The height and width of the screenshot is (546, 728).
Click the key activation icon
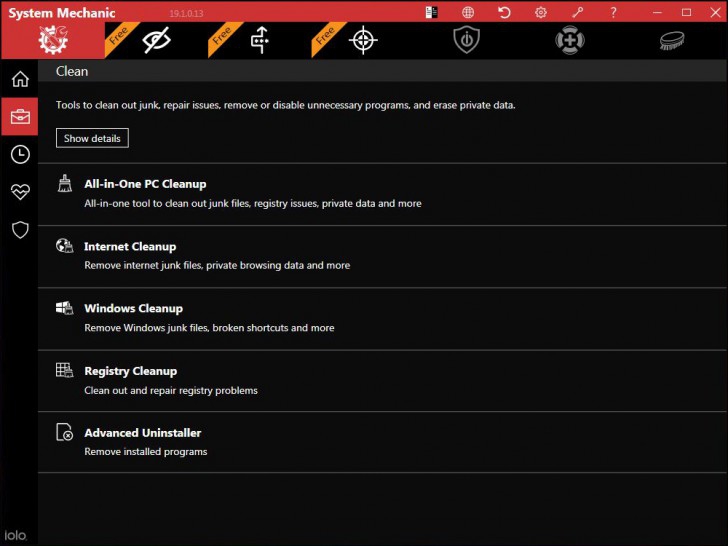click(x=577, y=13)
